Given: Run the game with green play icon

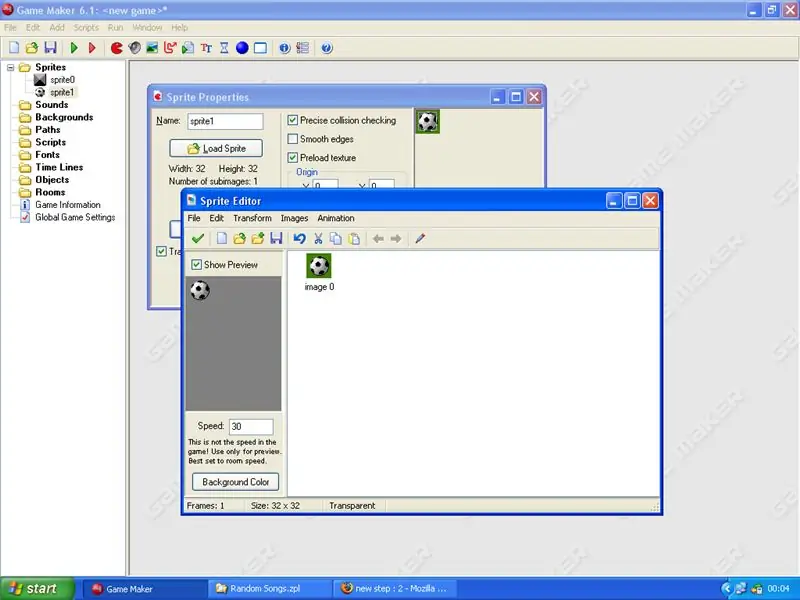Looking at the screenshot, I should click(74, 48).
